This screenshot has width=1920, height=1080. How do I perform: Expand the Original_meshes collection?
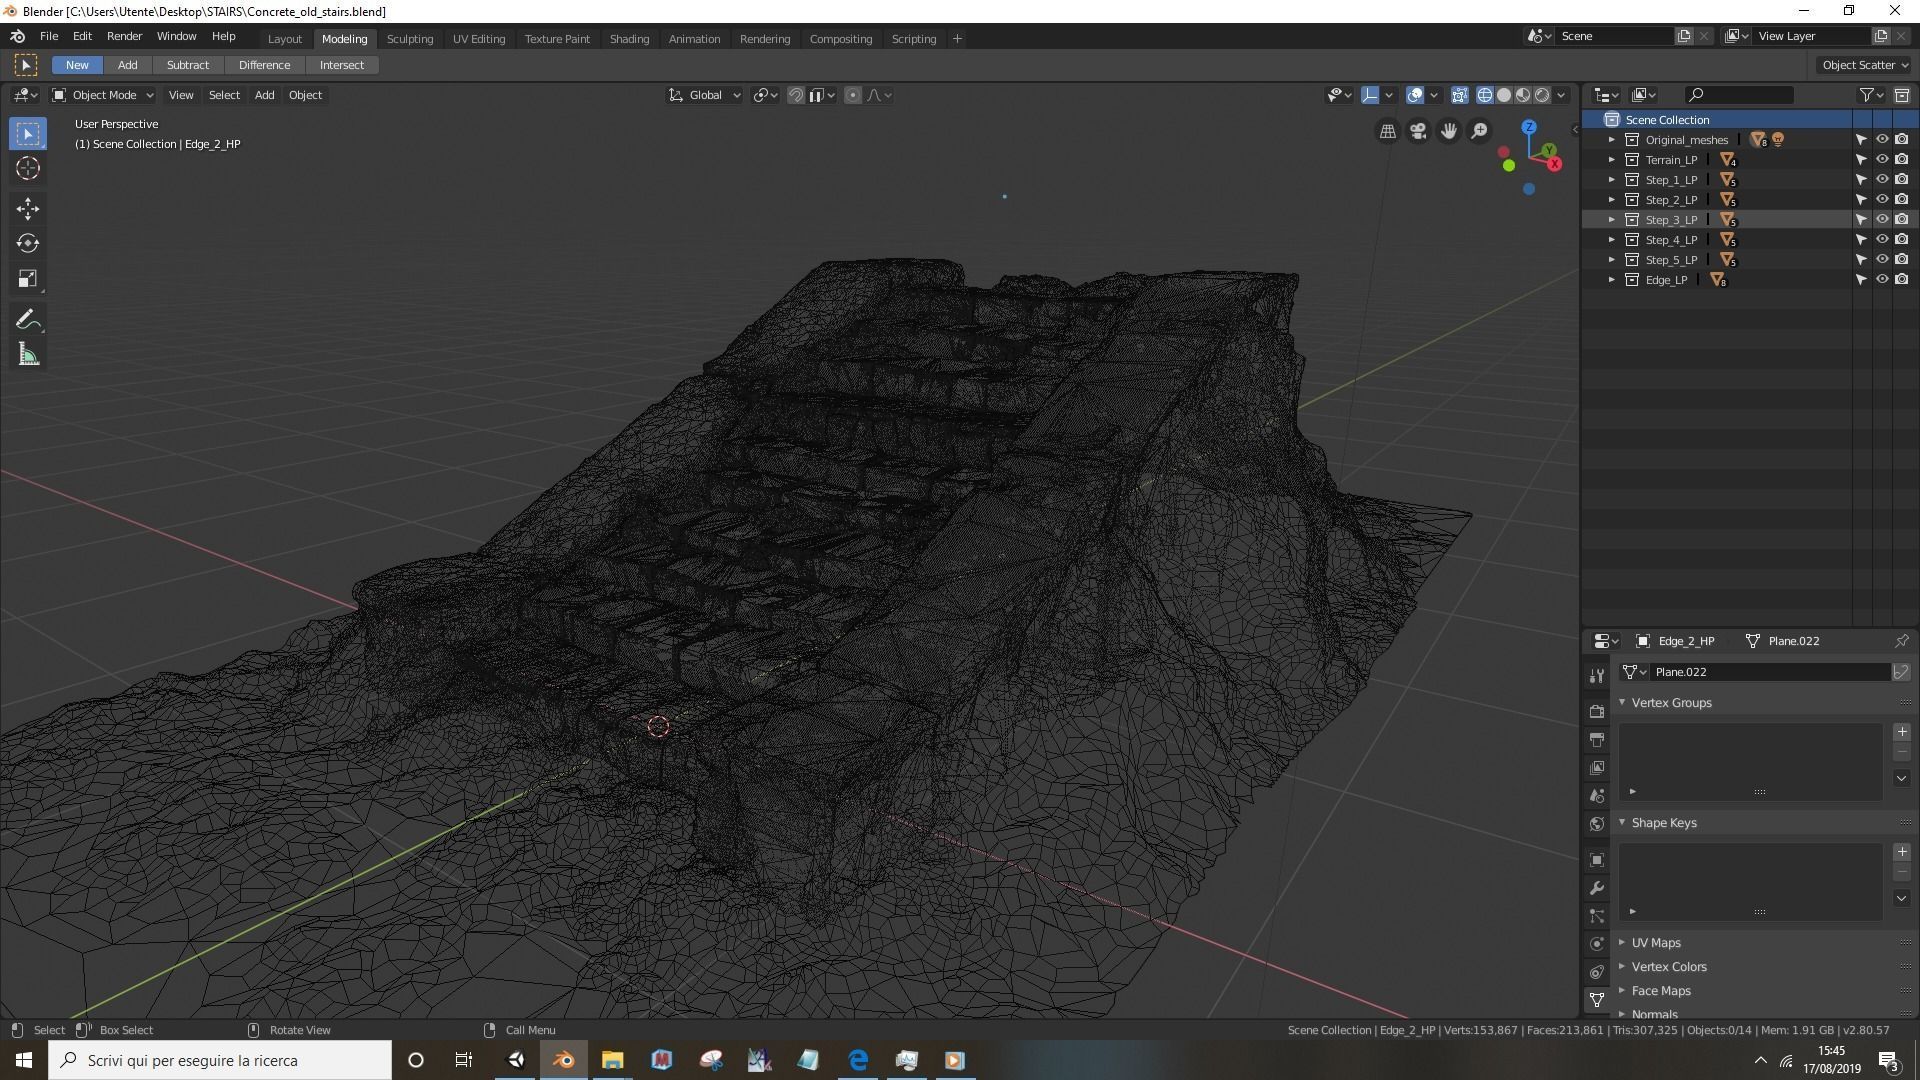click(x=1612, y=140)
